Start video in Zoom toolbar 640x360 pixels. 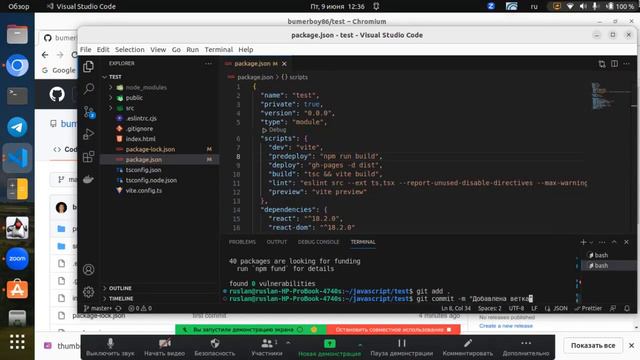[x=164, y=347]
